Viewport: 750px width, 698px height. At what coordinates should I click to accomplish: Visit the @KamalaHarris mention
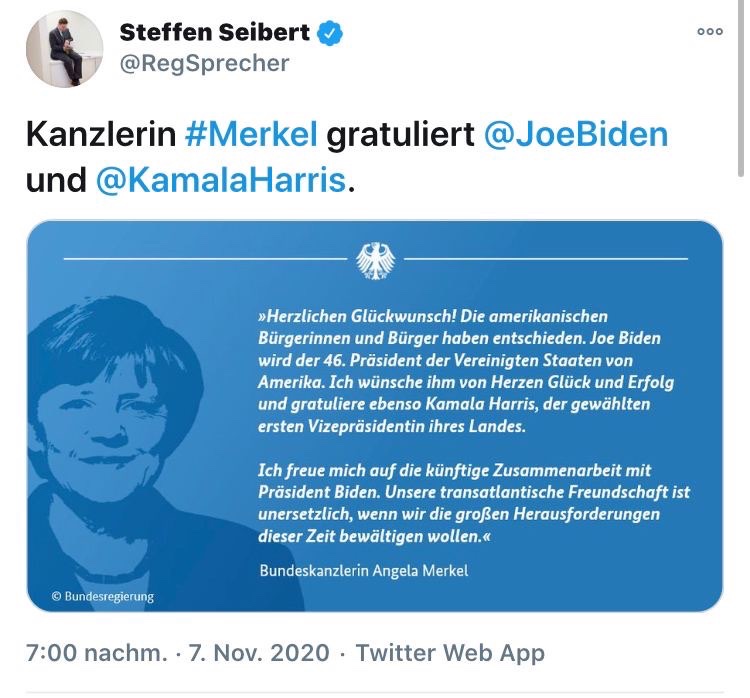(x=221, y=181)
